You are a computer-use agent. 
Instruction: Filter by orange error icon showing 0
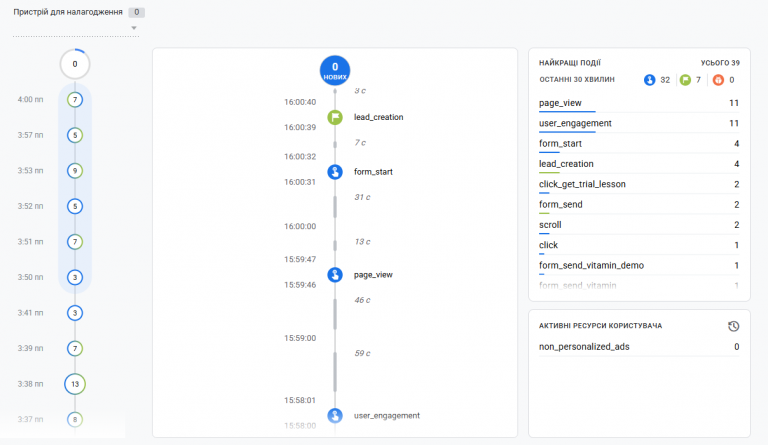(718, 80)
